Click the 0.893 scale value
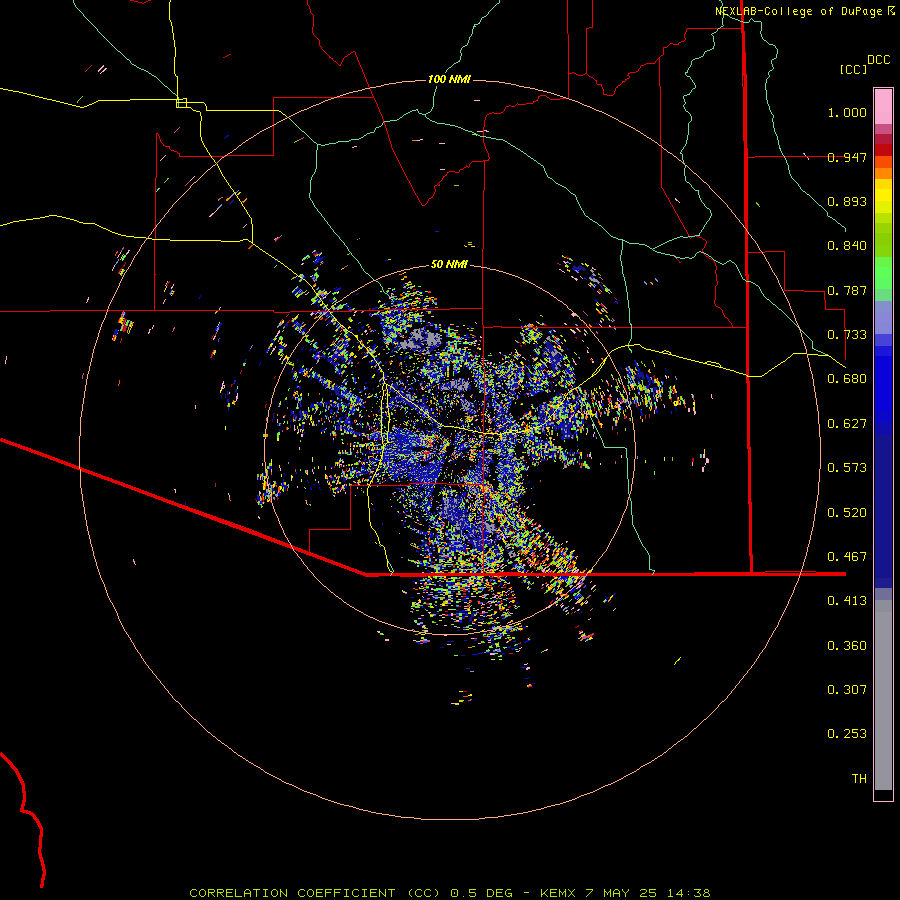The image size is (900, 900). click(x=847, y=201)
